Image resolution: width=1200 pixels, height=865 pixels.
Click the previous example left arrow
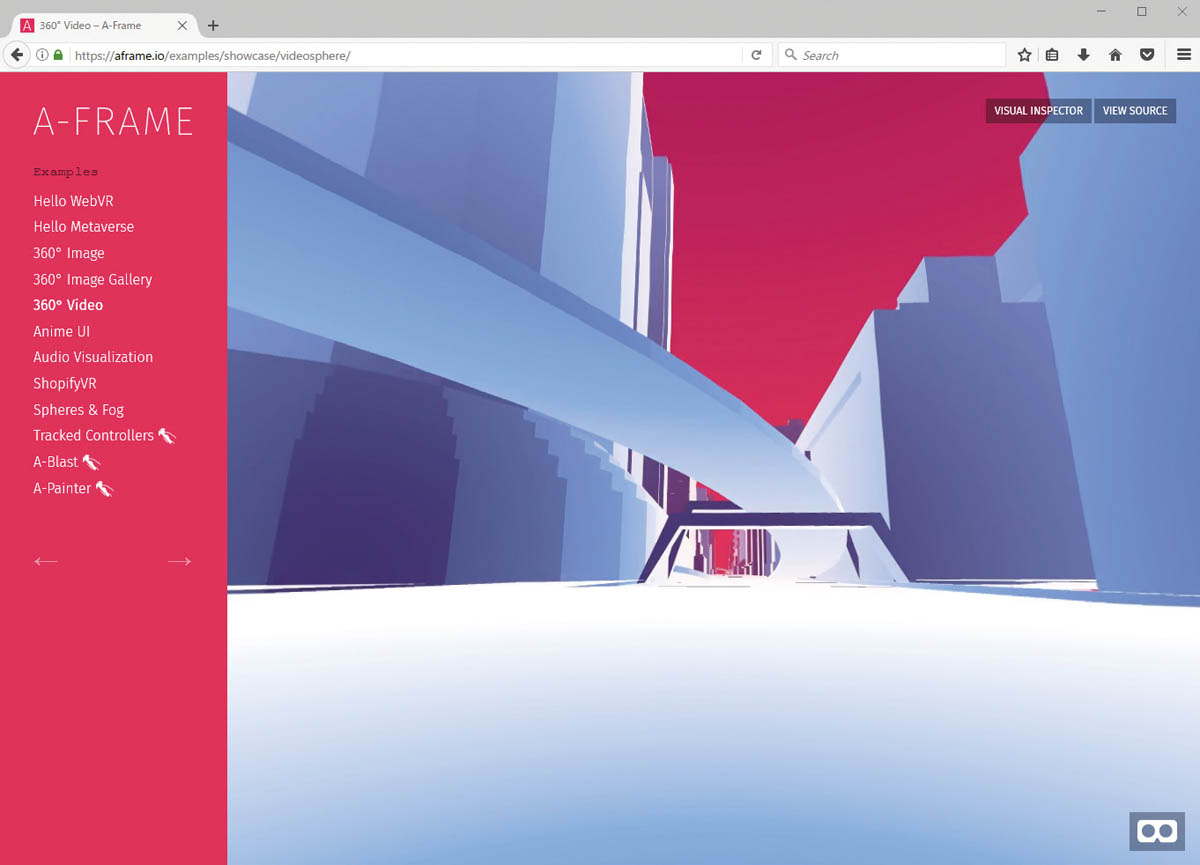pyautogui.click(x=46, y=561)
